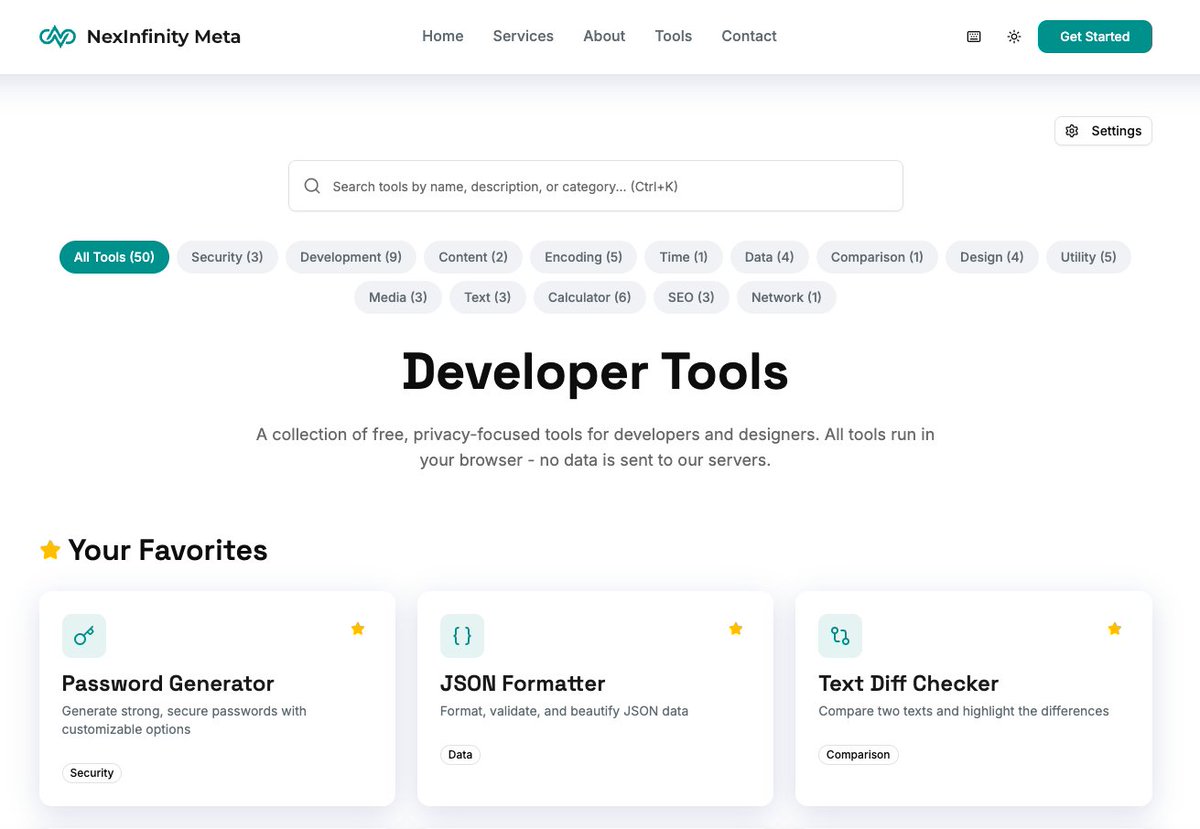
Task: Filter by Calculator (6) category
Action: click(589, 297)
